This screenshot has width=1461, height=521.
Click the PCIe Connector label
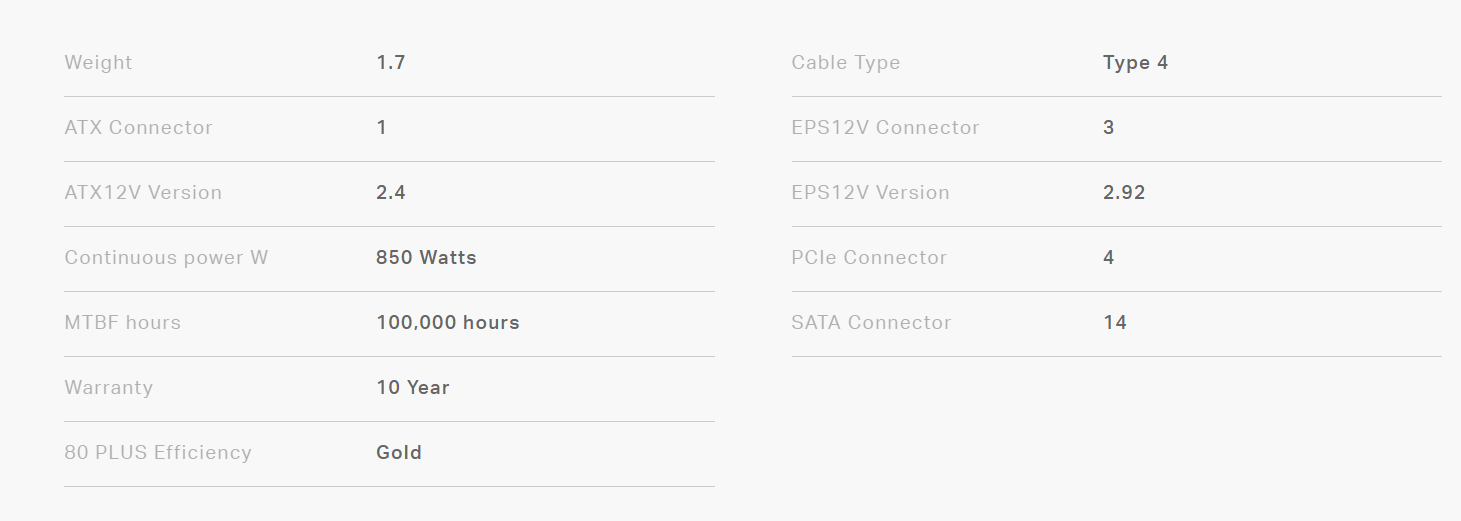pyautogui.click(x=868, y=258)
